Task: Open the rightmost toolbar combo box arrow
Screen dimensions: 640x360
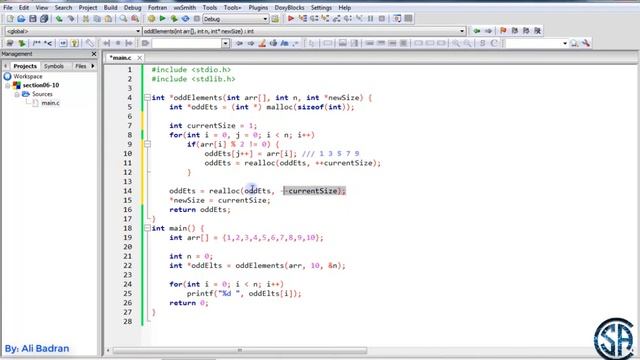Action: 565,43
